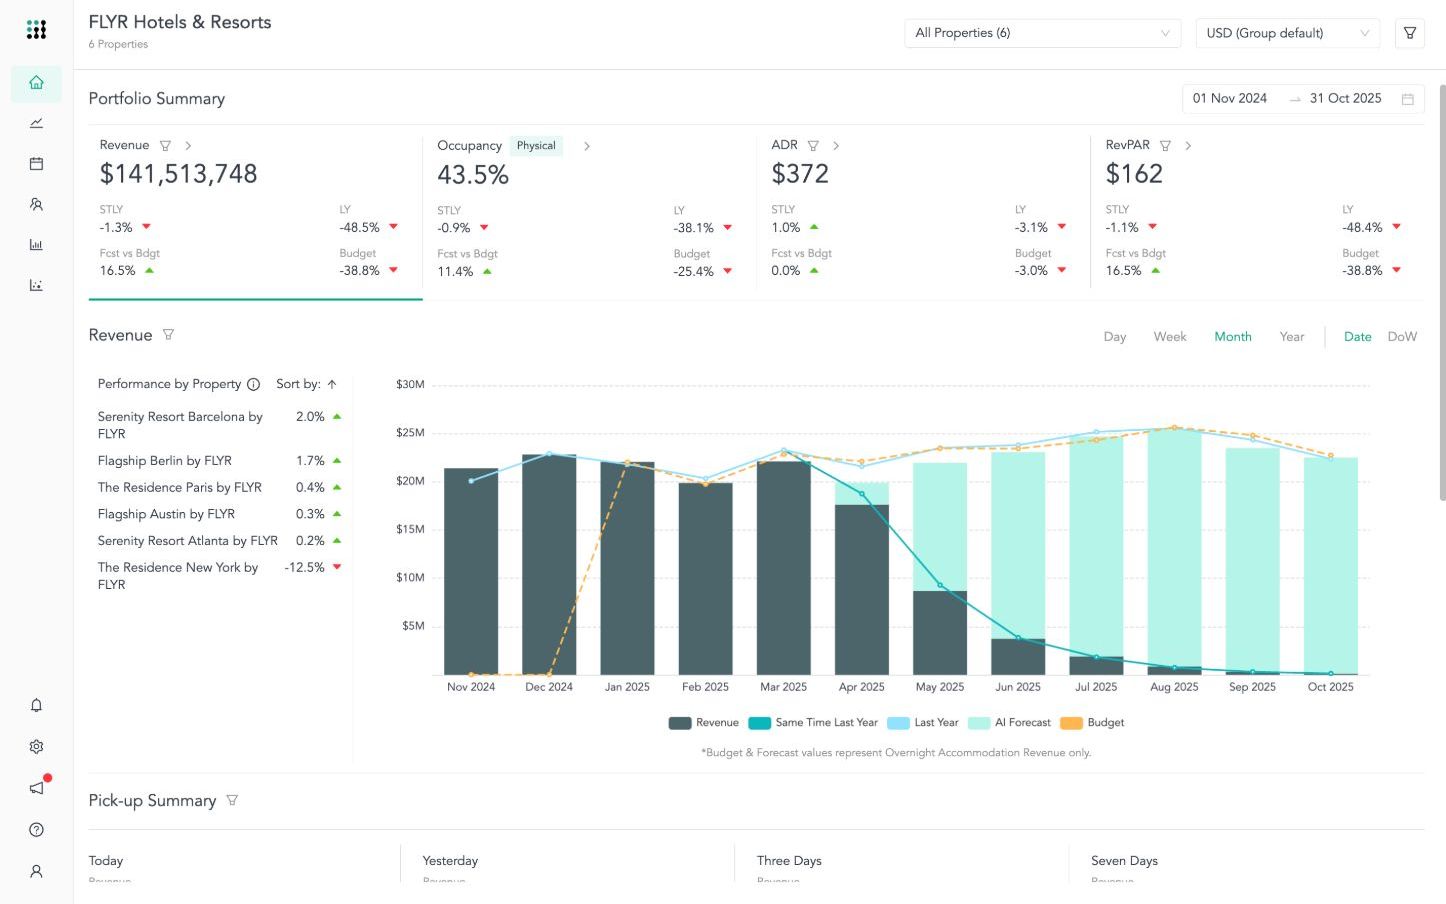Open the All Properties dropdown

pos(1041,33)
